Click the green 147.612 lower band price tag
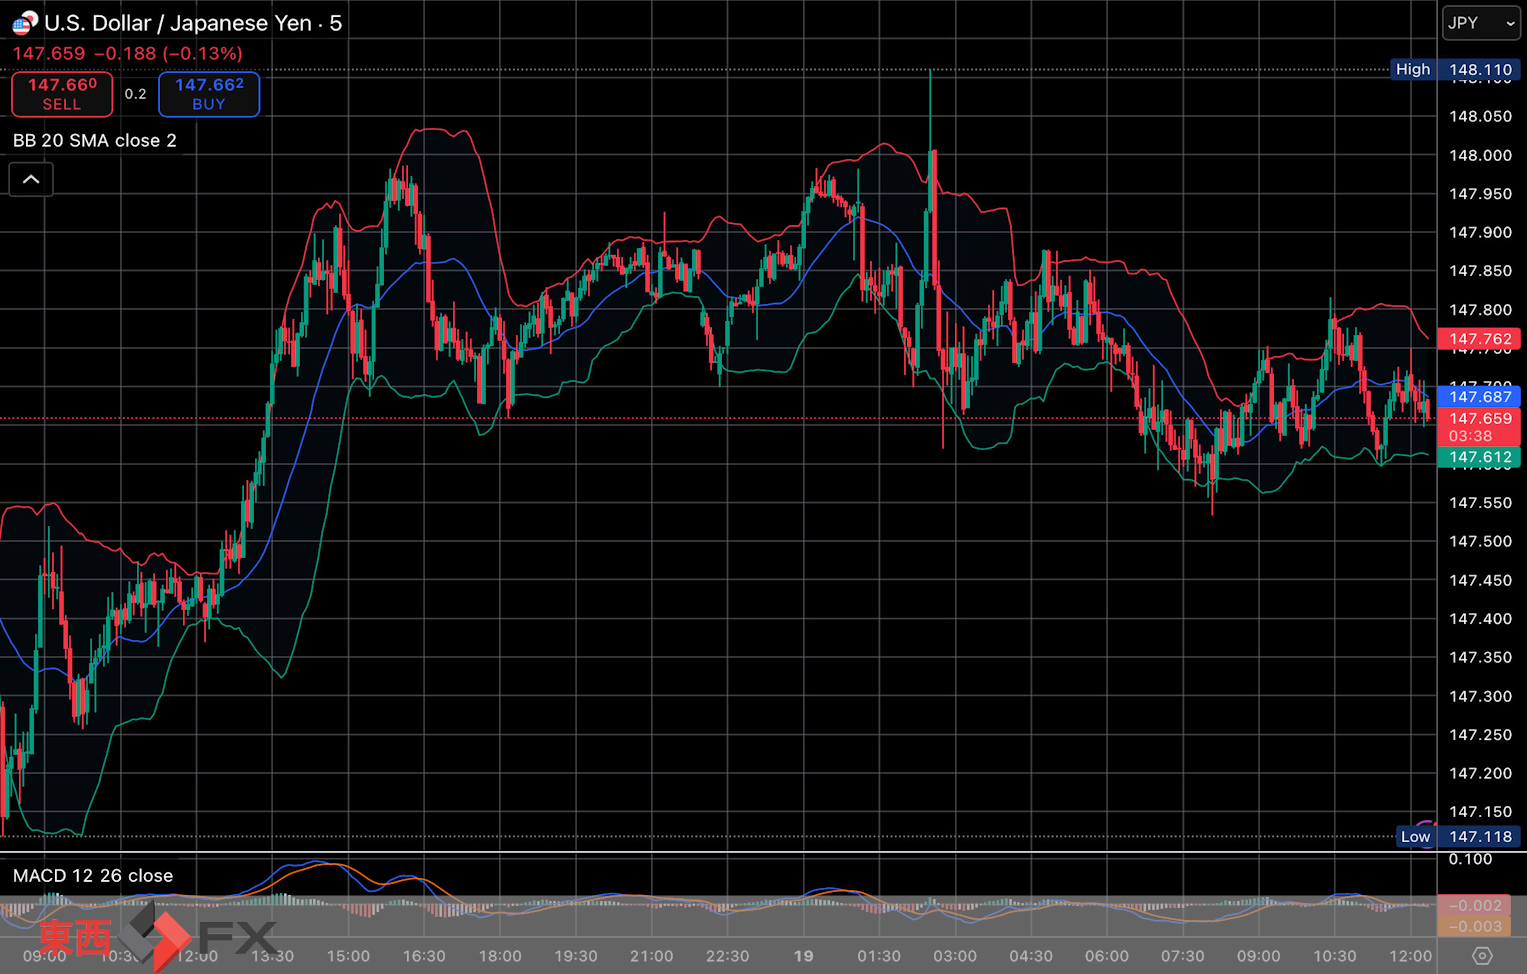Screen dimensions: 1527x974 coord(1479,458)
